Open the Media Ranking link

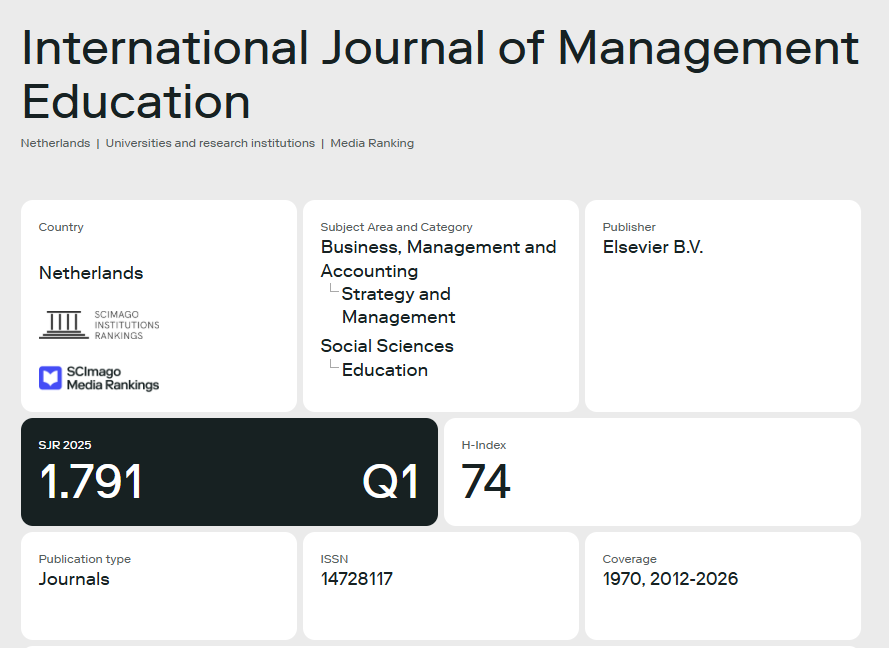[x=372, y=143]
